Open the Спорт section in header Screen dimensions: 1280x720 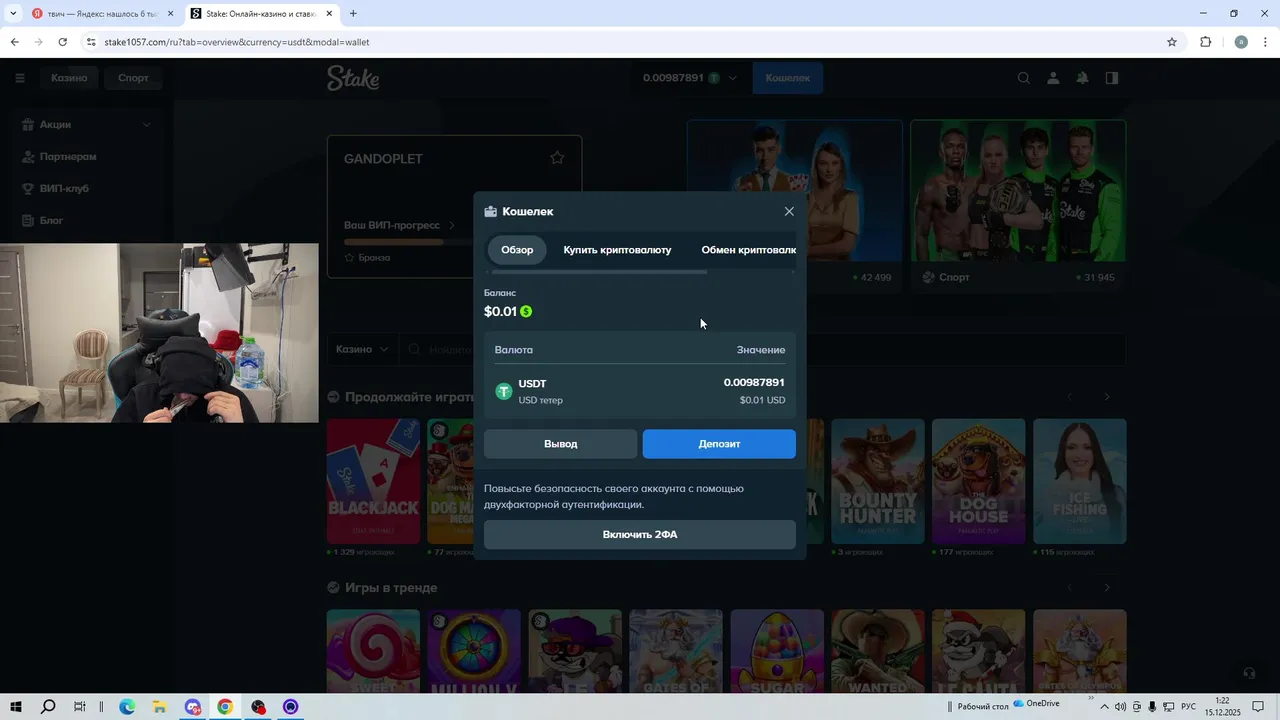[133, 78]
